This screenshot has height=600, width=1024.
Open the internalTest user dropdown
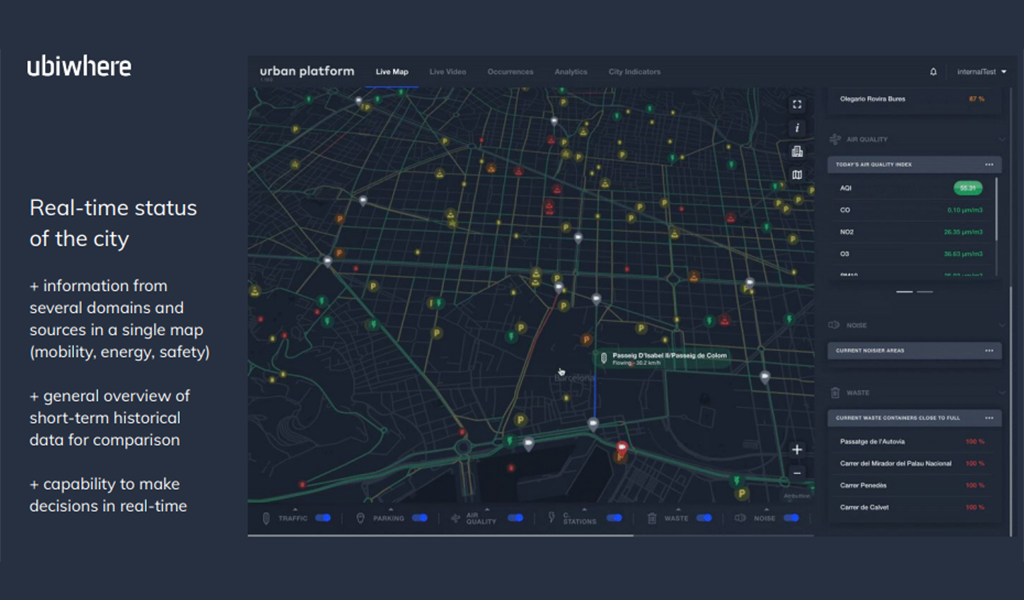[x=982, y=72]
